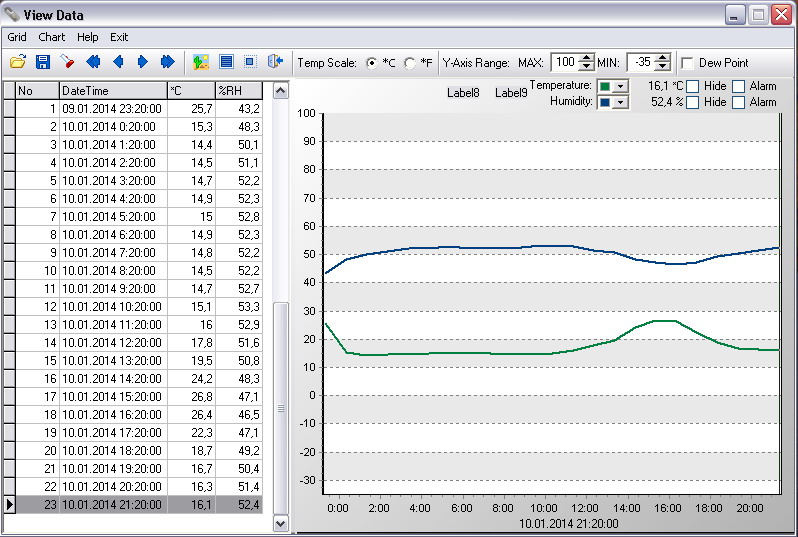This screenshot has height=537, width=798.
Task: Enable Alarm for the humidity line
Action: pos(739,102)
